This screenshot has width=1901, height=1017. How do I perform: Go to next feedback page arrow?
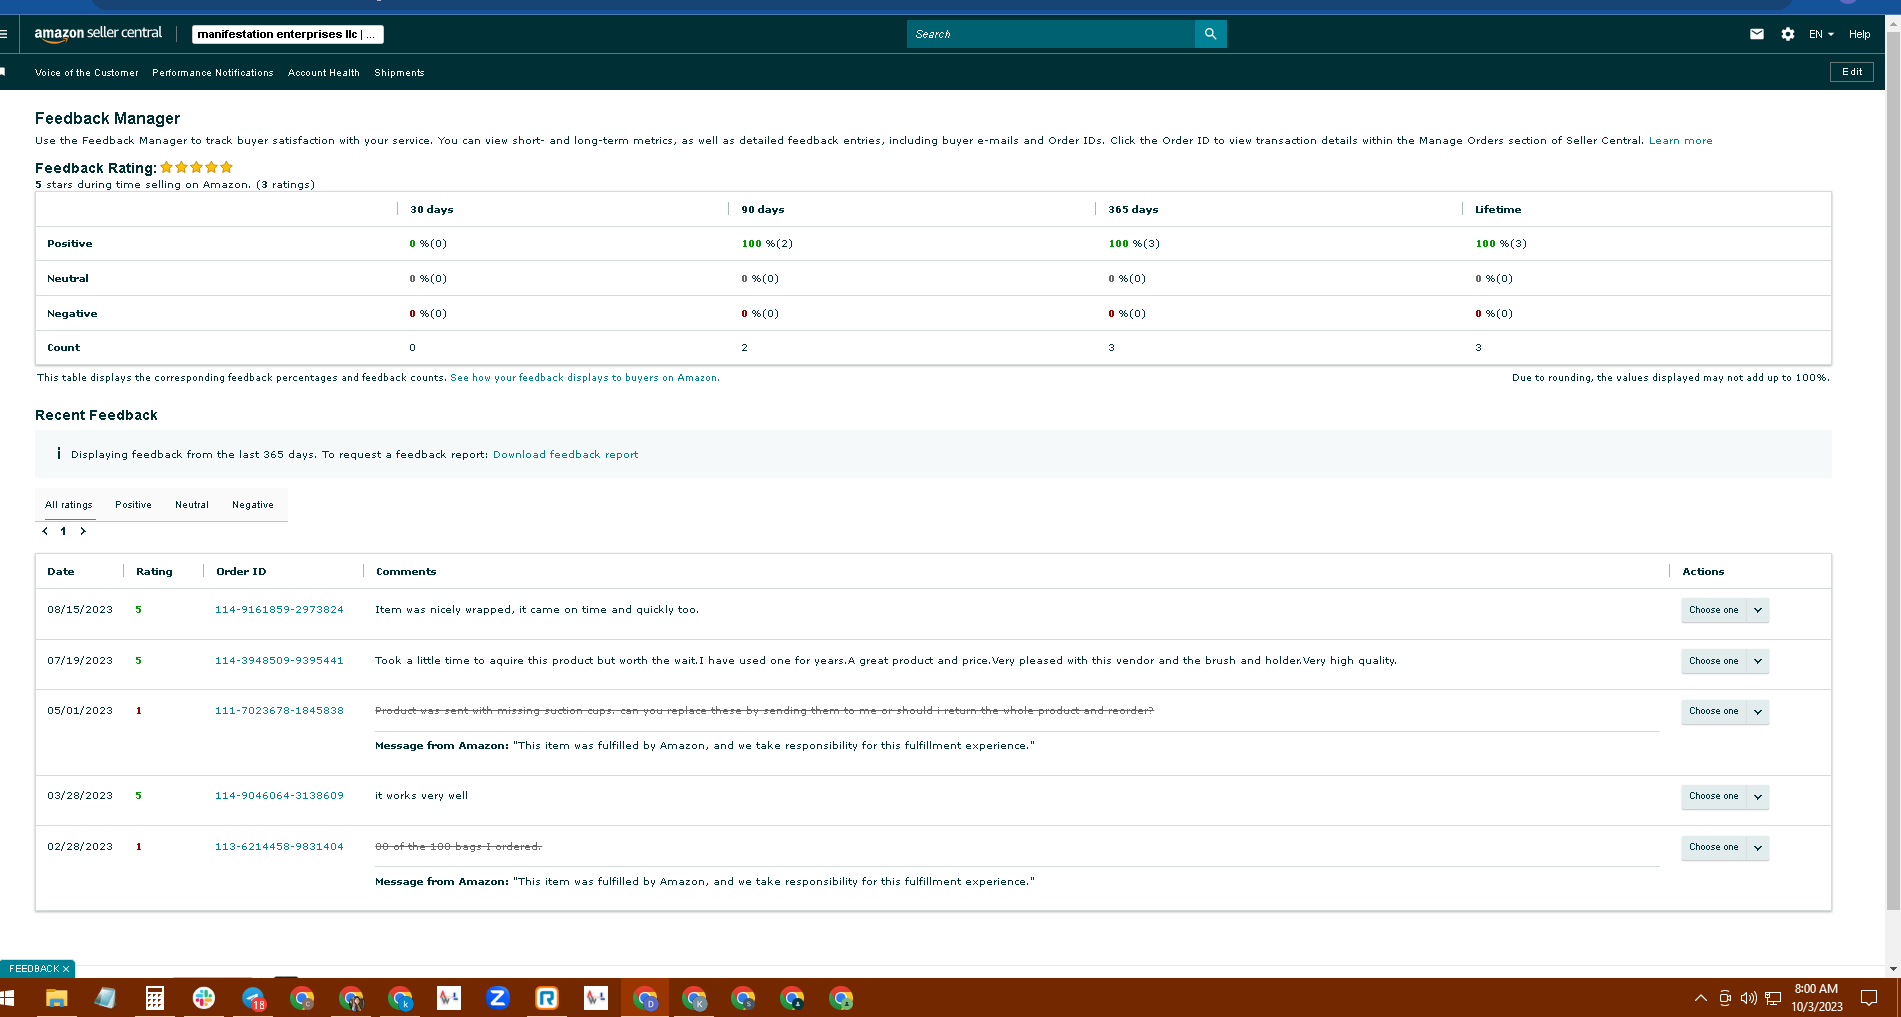[83, 531]
